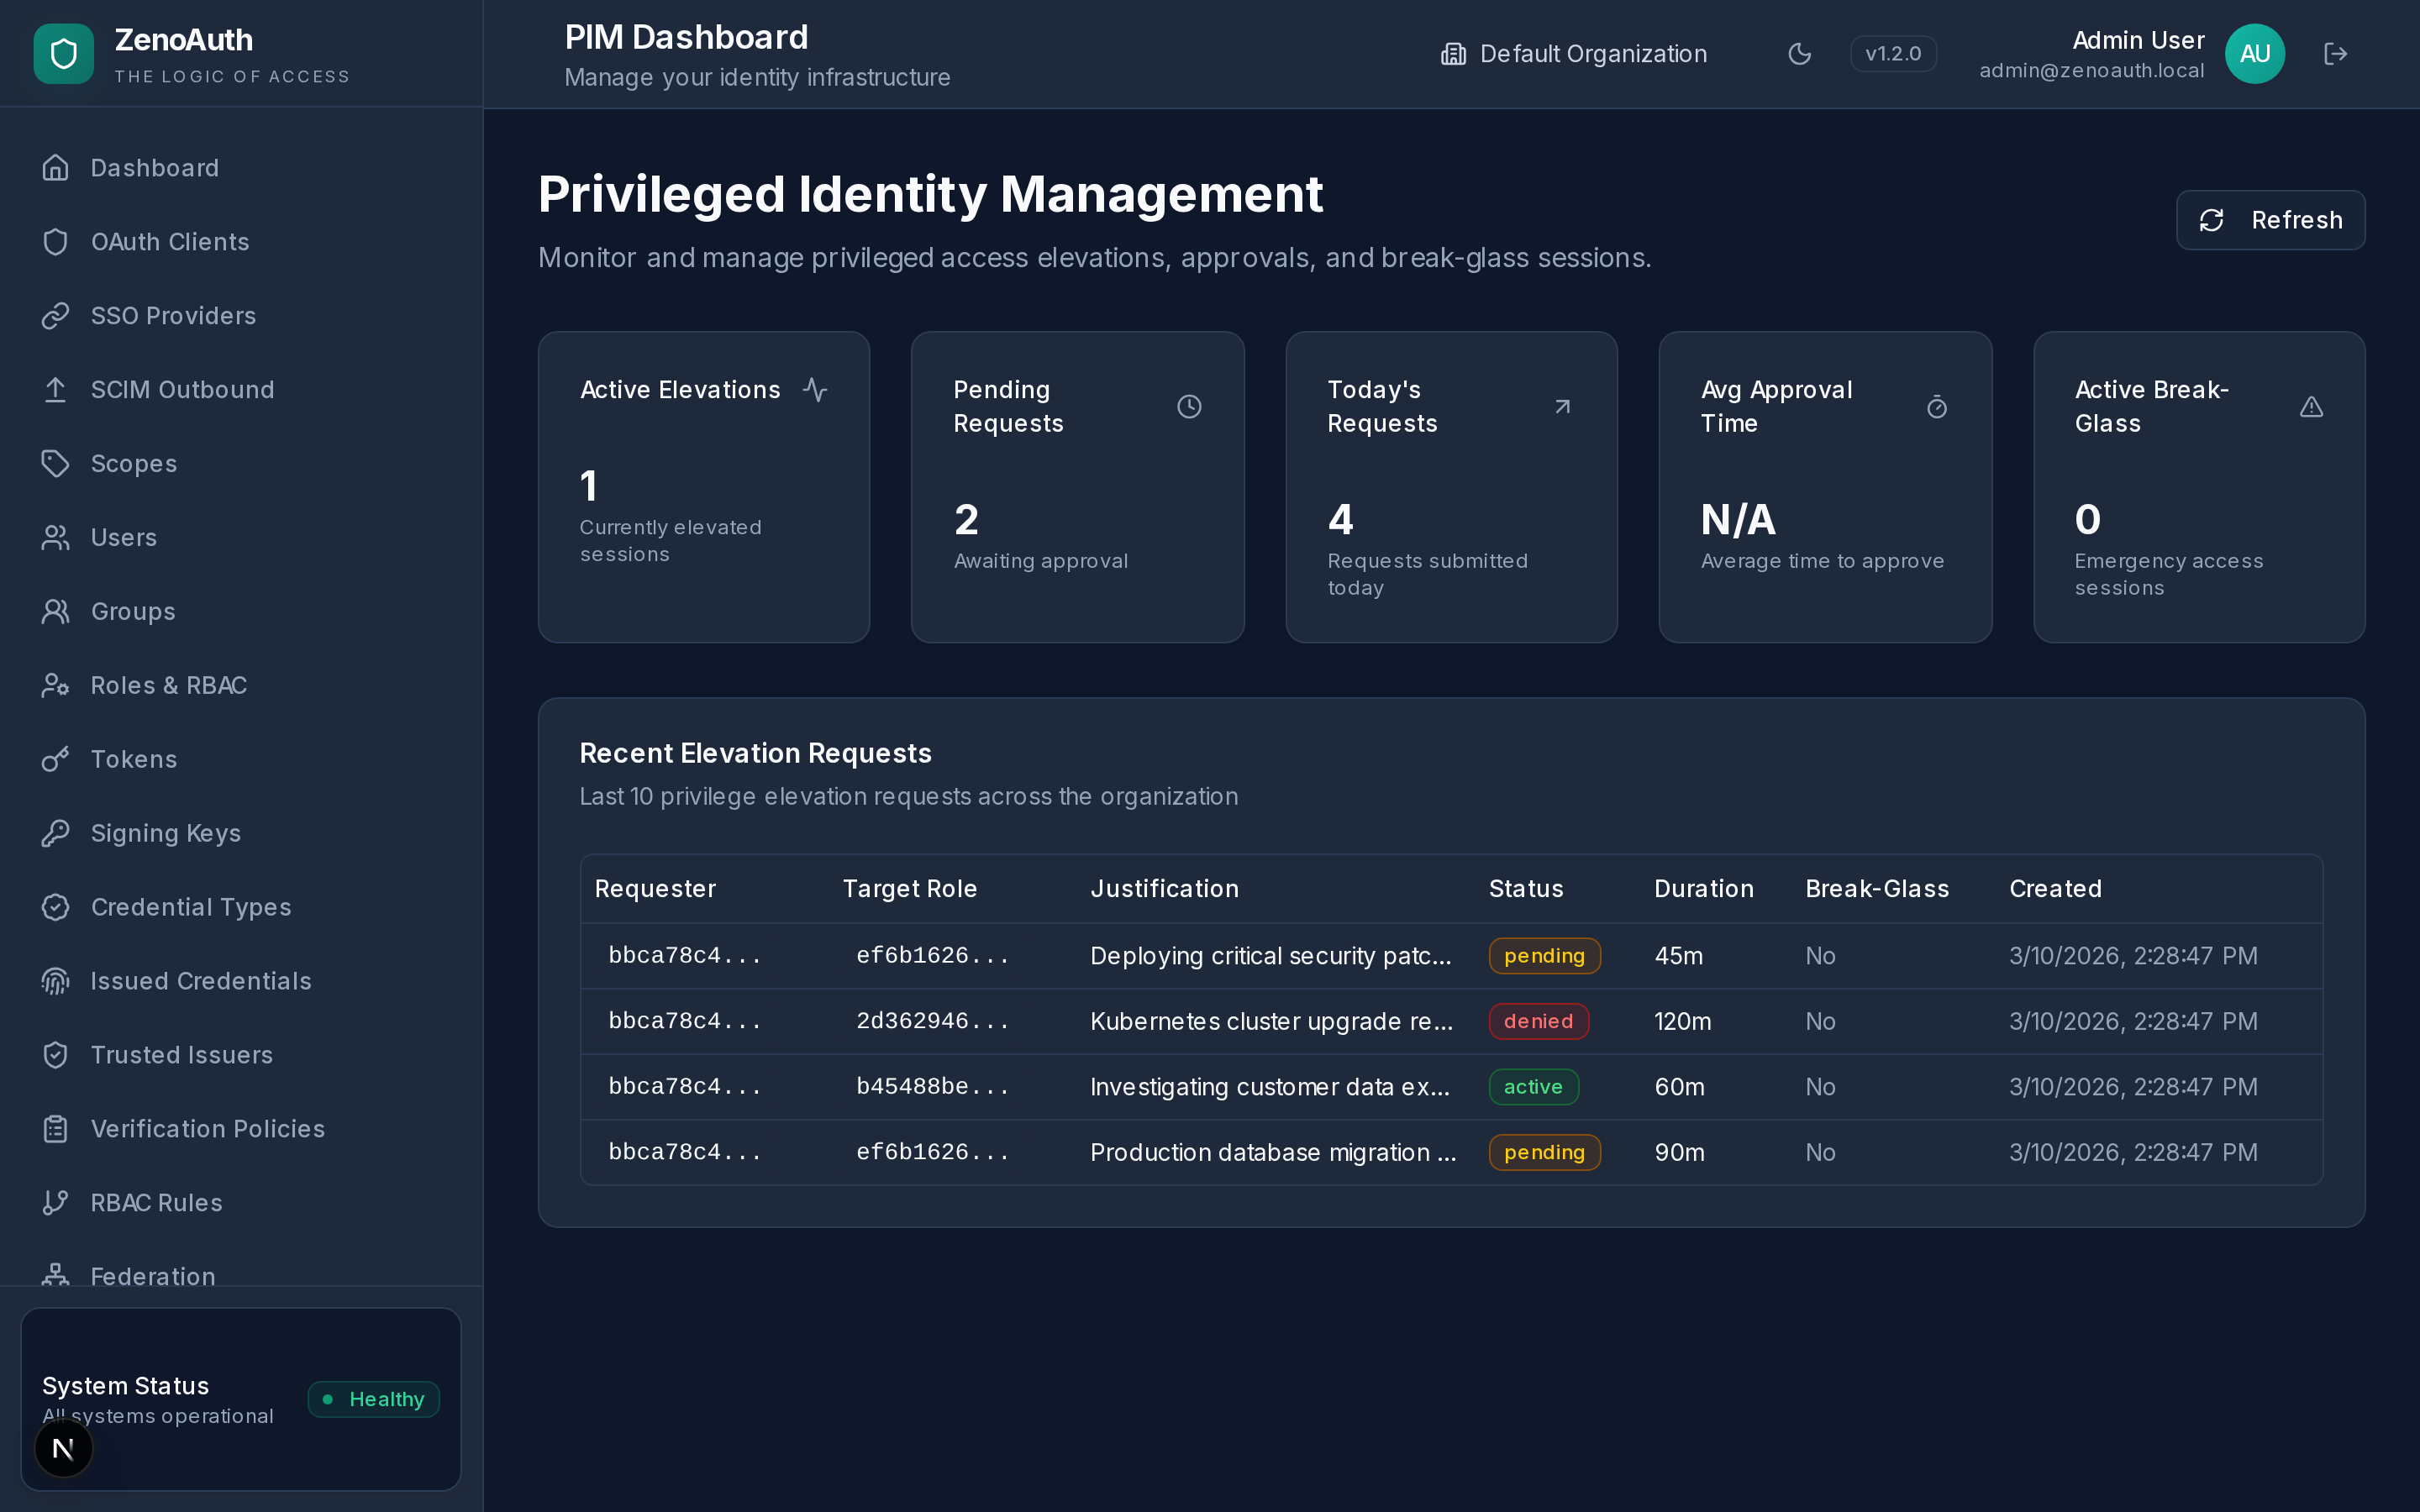Select the OAuth Clients shield icon

pos(55,241)
